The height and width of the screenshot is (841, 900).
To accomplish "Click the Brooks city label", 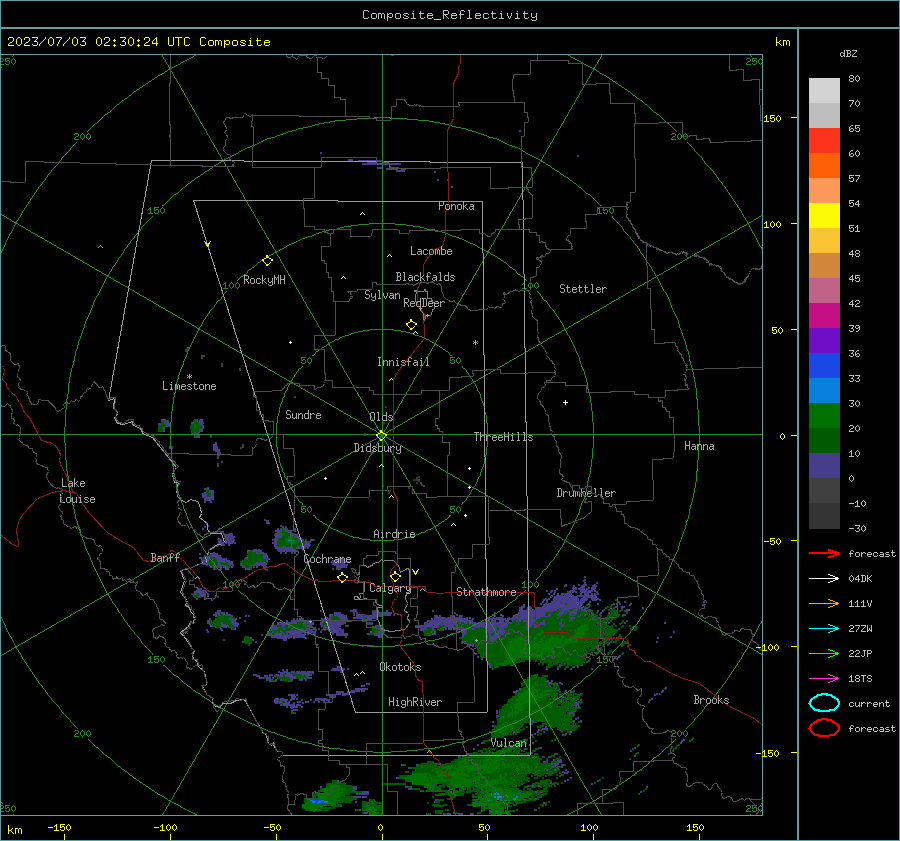I will click(711, 700).
